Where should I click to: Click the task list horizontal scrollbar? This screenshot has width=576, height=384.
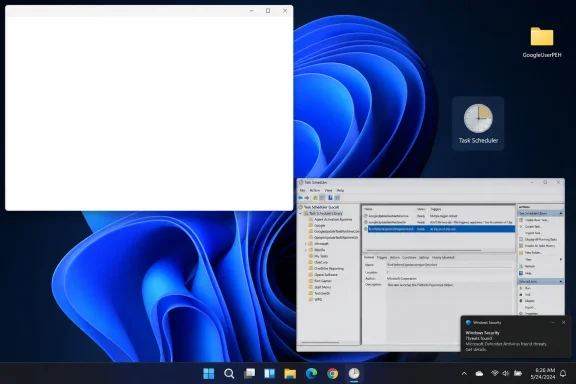(424, 251)
